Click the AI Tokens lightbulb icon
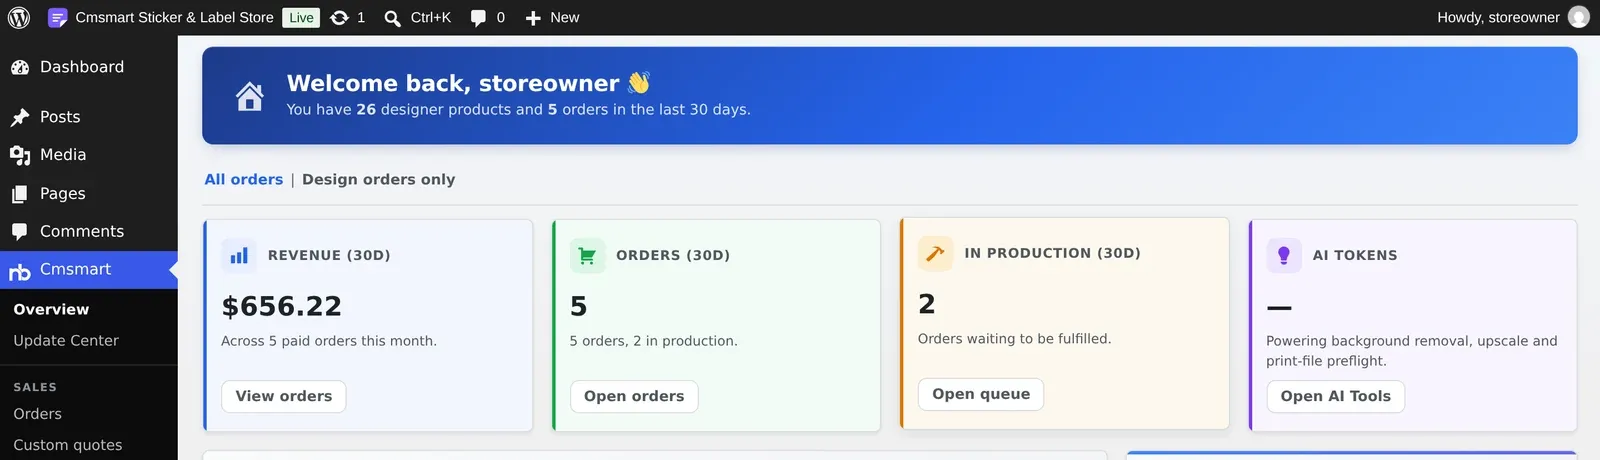This screenshot has height=460, width=1600. (1284, 256)
